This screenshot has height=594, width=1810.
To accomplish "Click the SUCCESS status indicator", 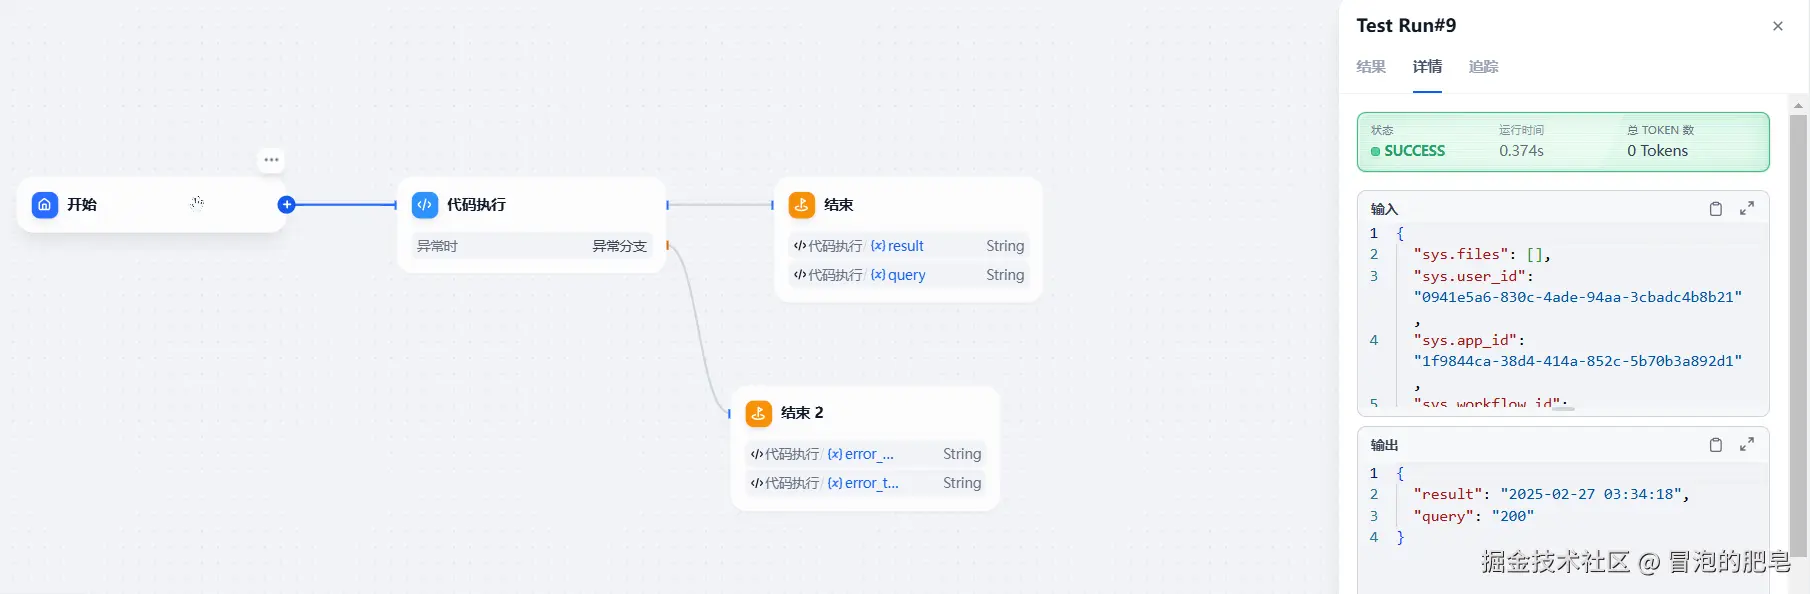I will [x=1408, y=151].
